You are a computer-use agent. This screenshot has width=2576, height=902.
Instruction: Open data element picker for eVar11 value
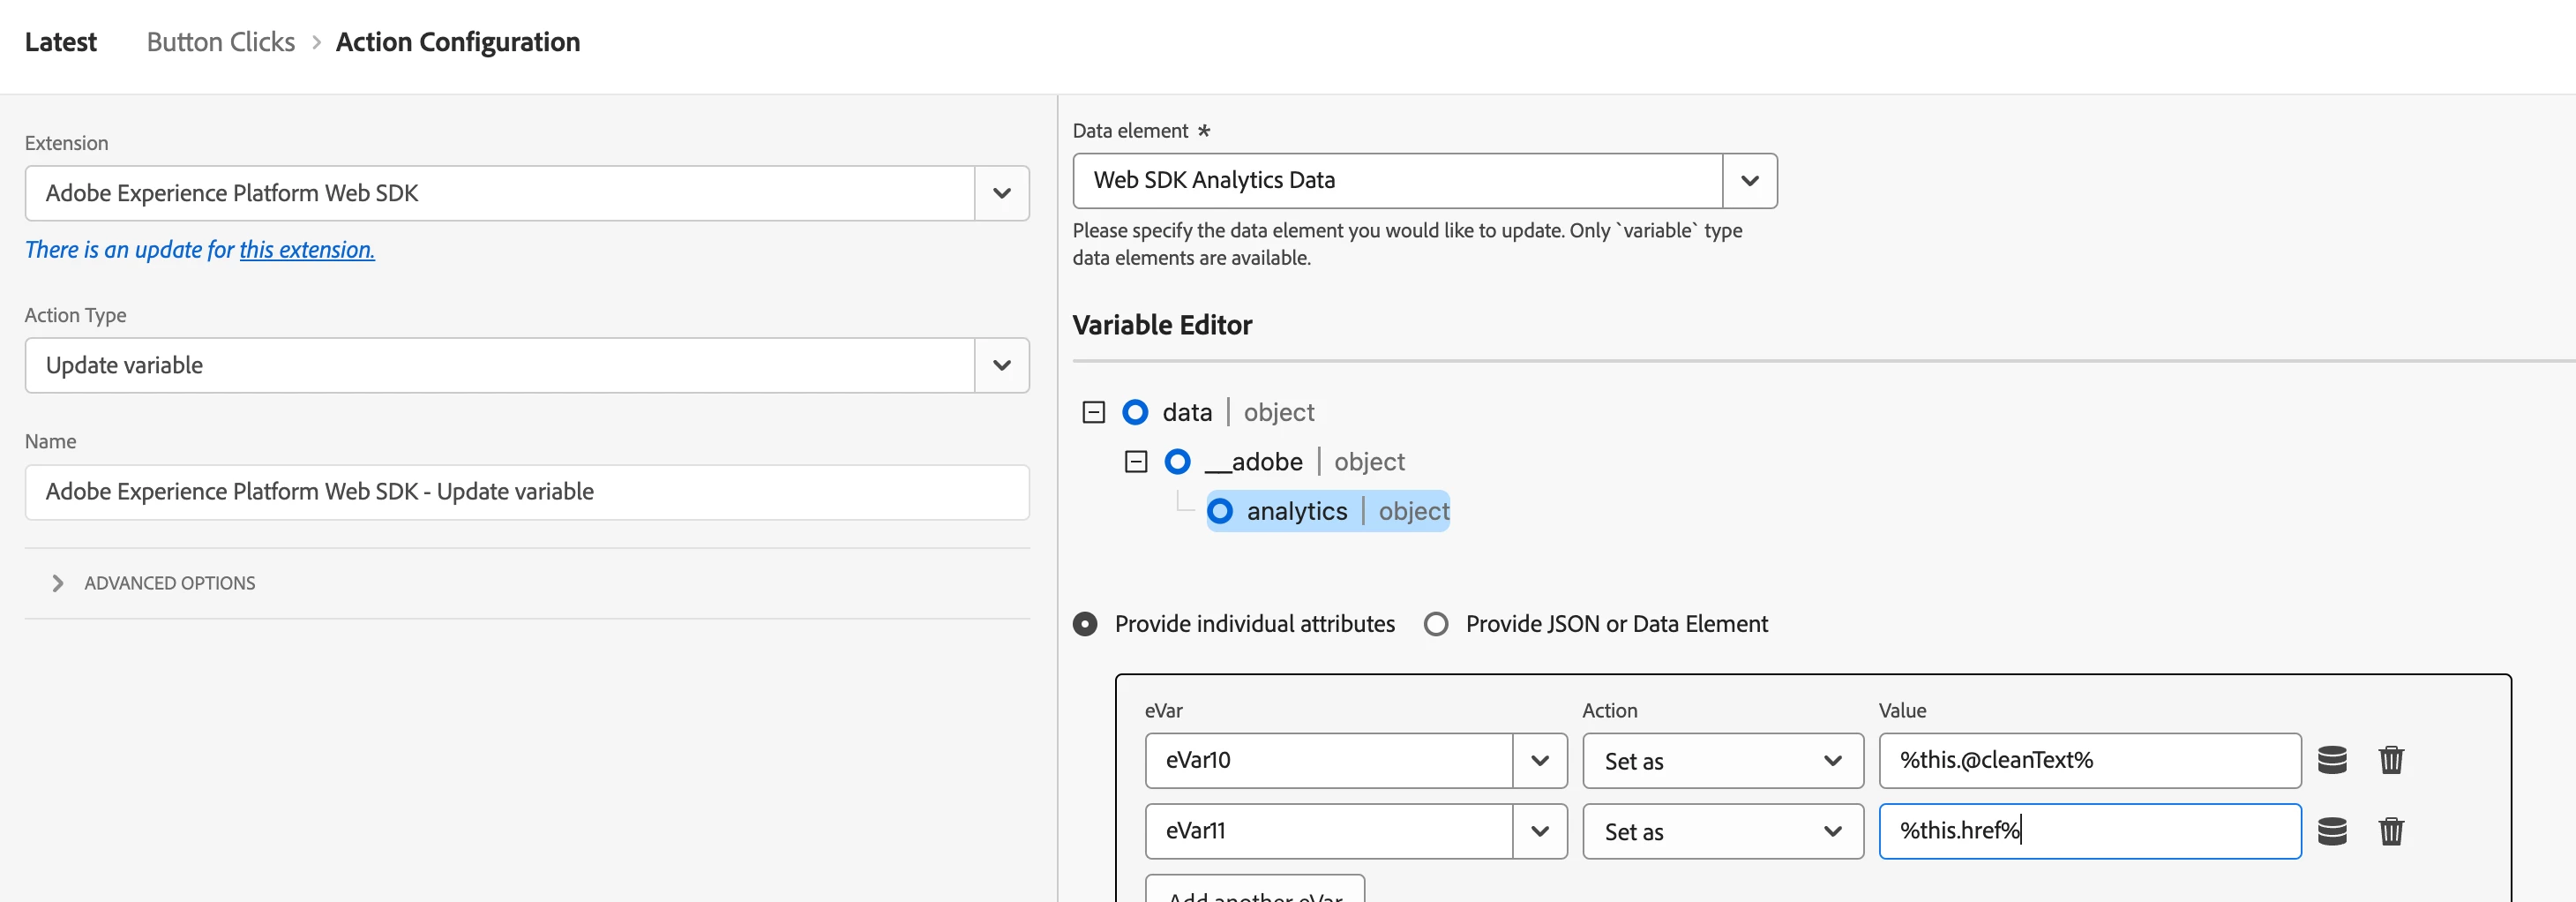[x=2332, y=831]
